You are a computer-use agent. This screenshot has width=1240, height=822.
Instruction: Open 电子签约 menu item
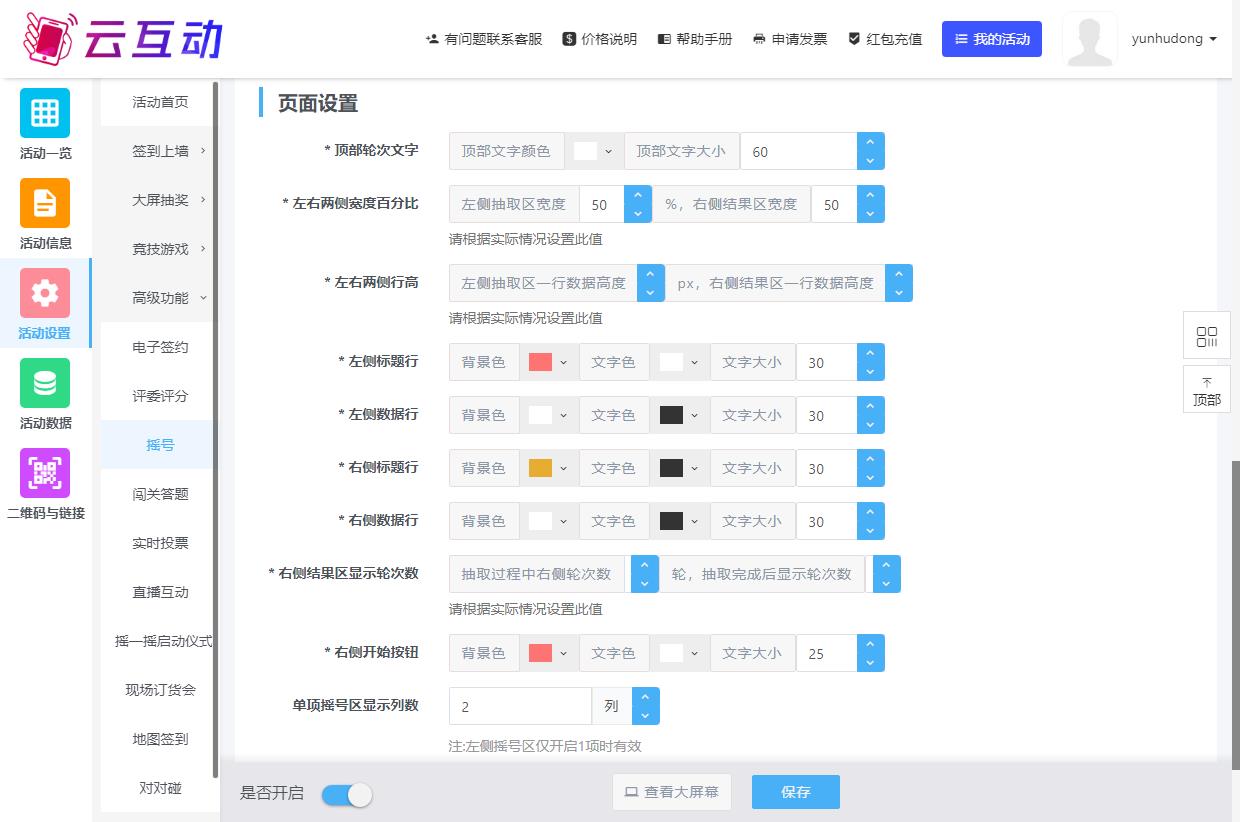click(x=160, y=347)
